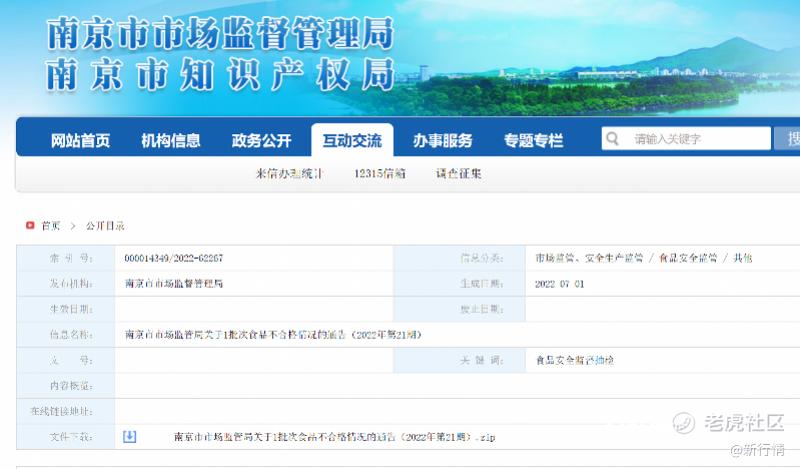Screen dimensions: 800x469
Task: Click the 关键词 label cell
Action: (x=459, y=360)
